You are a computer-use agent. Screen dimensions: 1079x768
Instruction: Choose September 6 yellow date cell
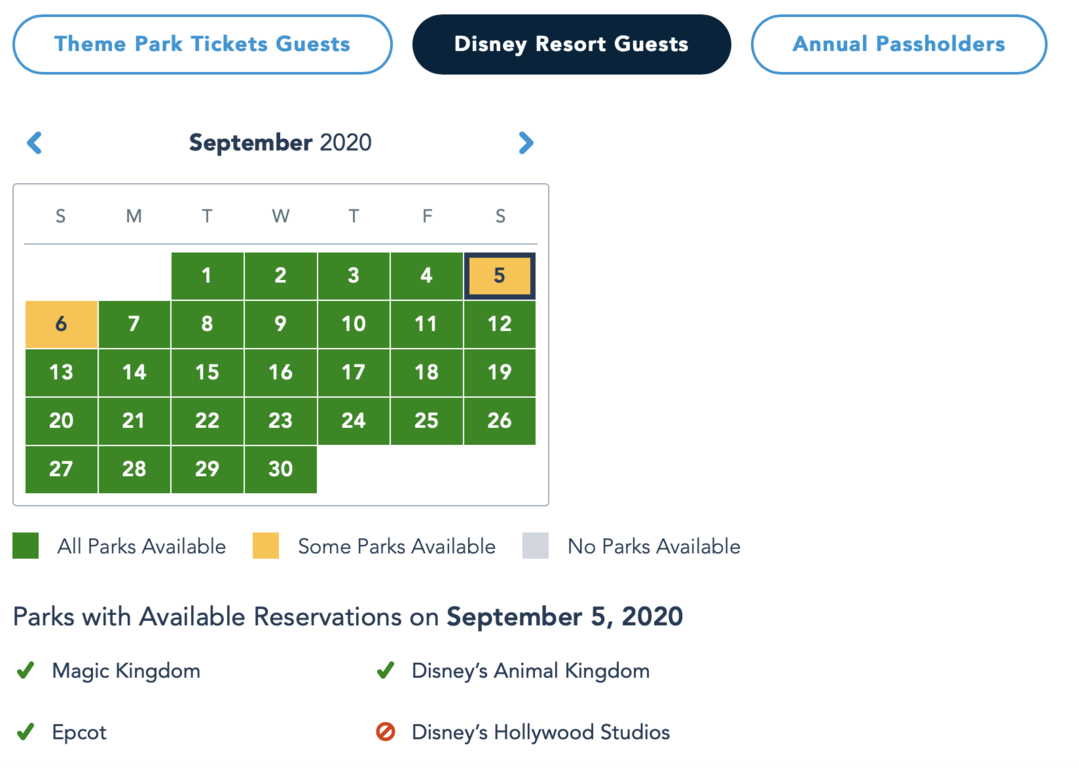[x=61, y=324]
